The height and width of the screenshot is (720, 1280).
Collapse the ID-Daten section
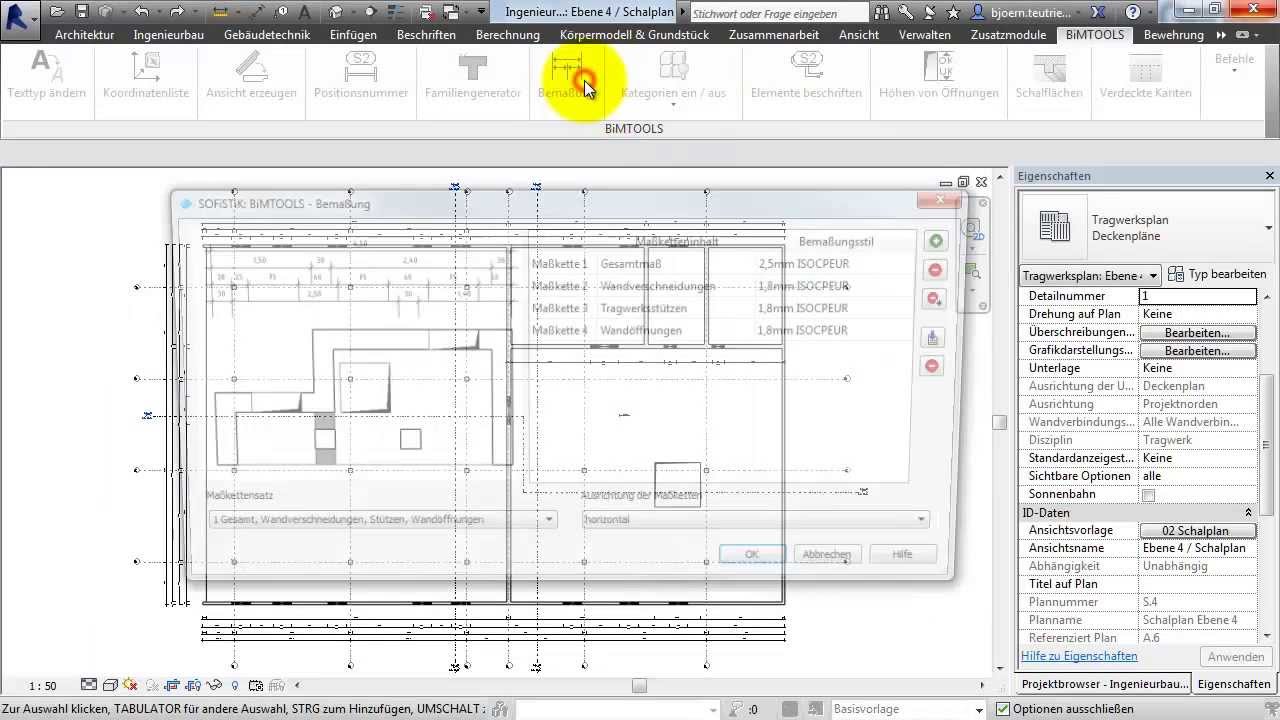(1248, 513)
